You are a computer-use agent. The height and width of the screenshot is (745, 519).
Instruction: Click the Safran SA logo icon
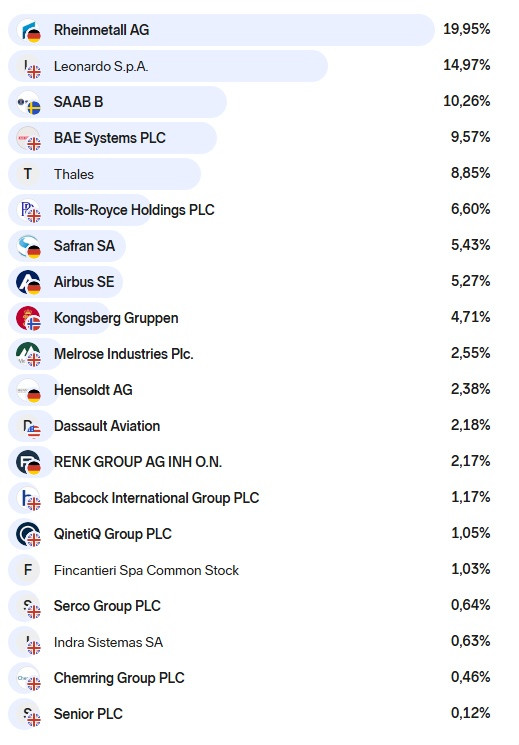click(29, 247)
